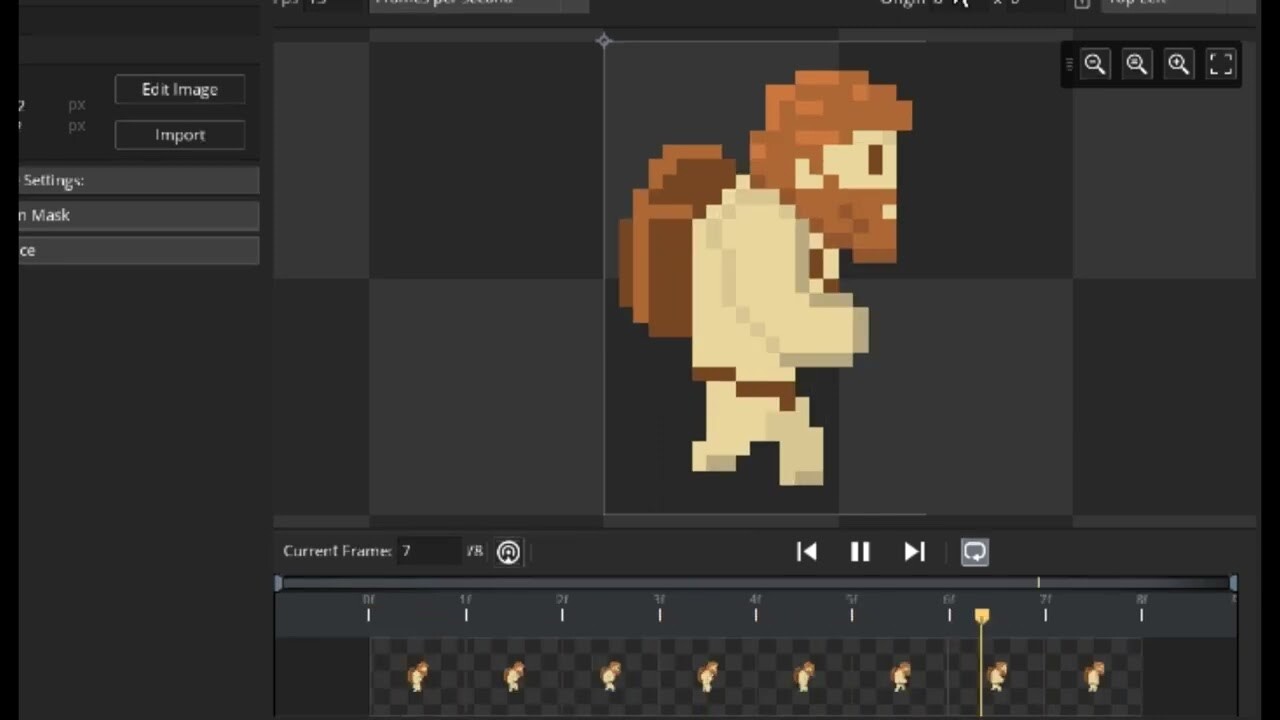Expand the Nine Slice section
Image resolution: width=1280 pixels, height=720 pixels.
tap(130, 250)
